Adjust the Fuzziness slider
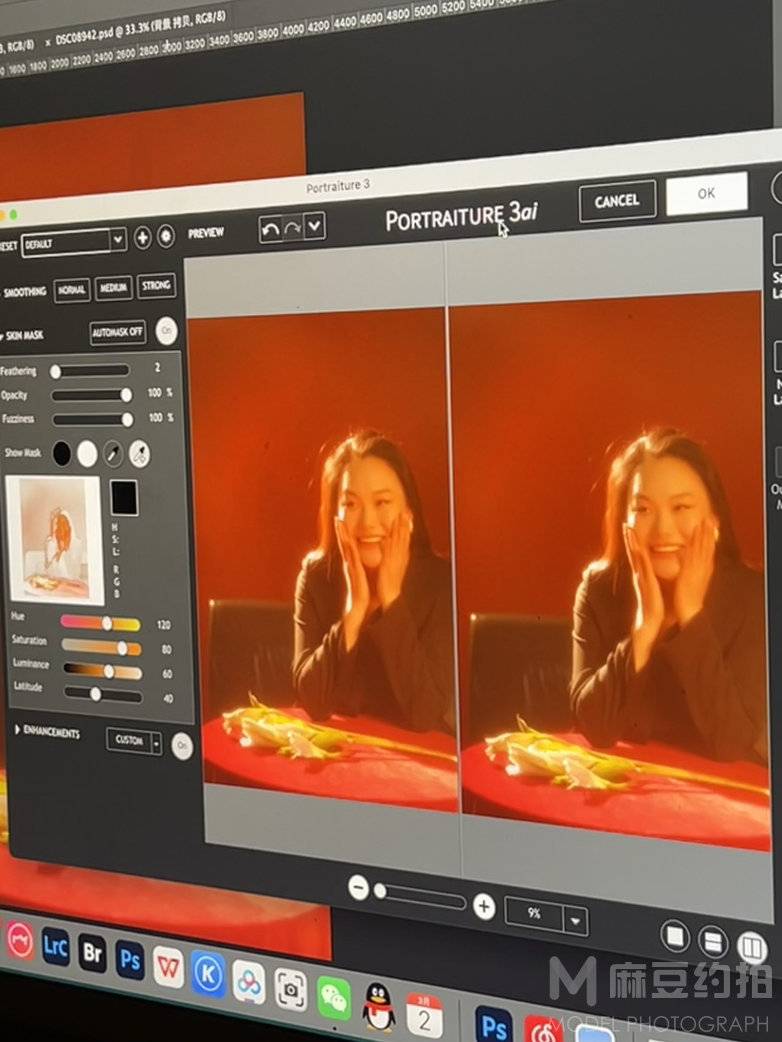782x1042 pixels. [x=93, y=419]
